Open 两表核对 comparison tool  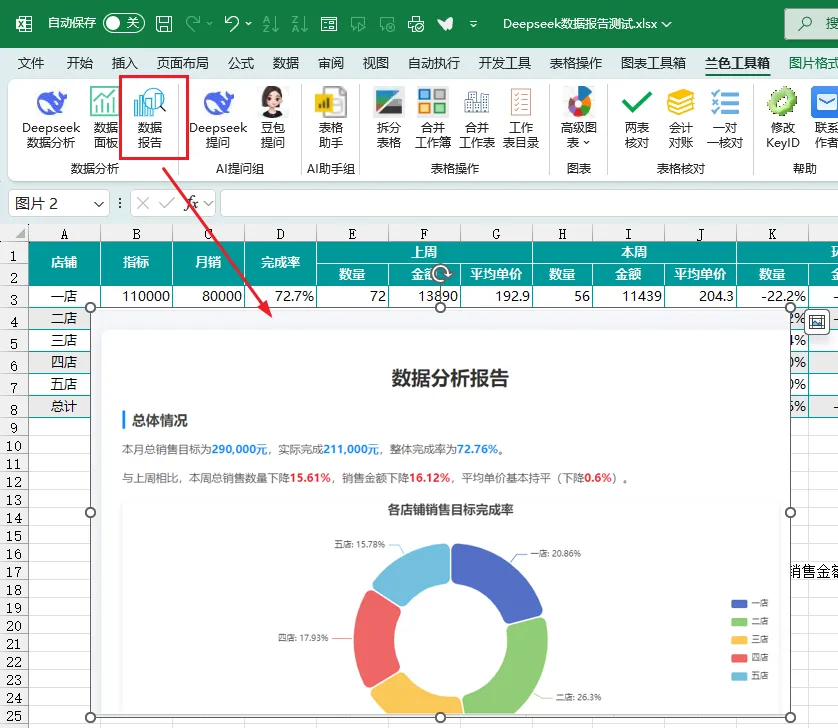pyautogui.click(x=637, y=119)
